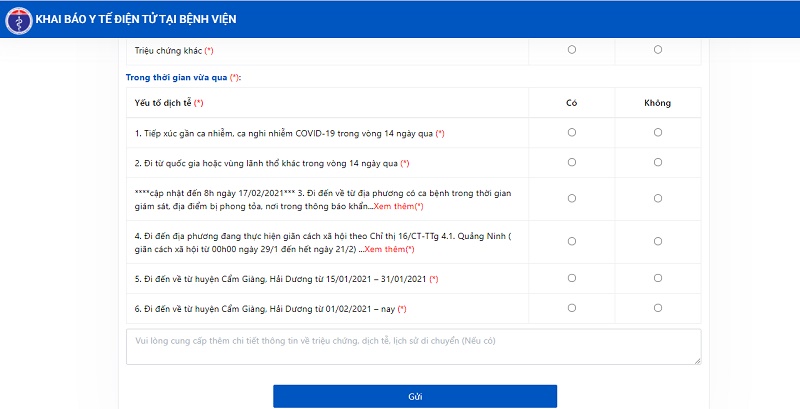Choose 'Không' for Cẩm Giàng 15/01/2021–31/01/2021
The width and height of the screenshot is (800, 409).
pos(657,277)
